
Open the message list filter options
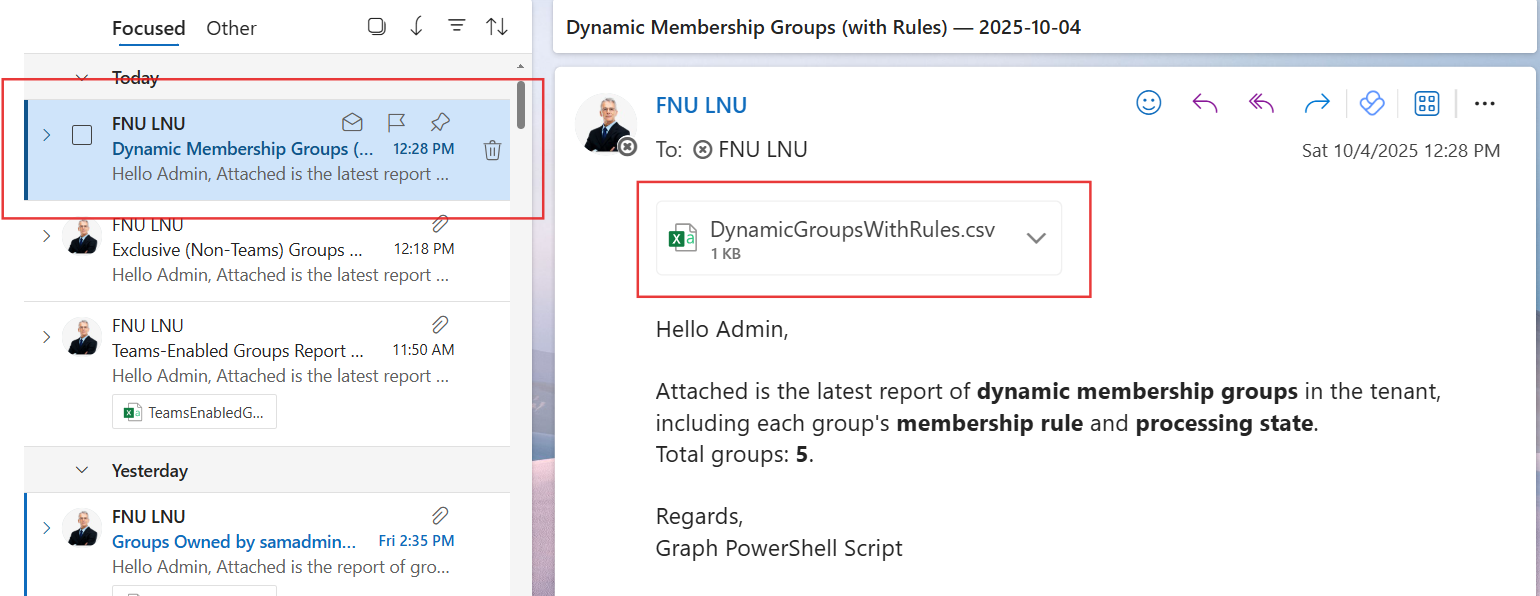tap(457, 27)
